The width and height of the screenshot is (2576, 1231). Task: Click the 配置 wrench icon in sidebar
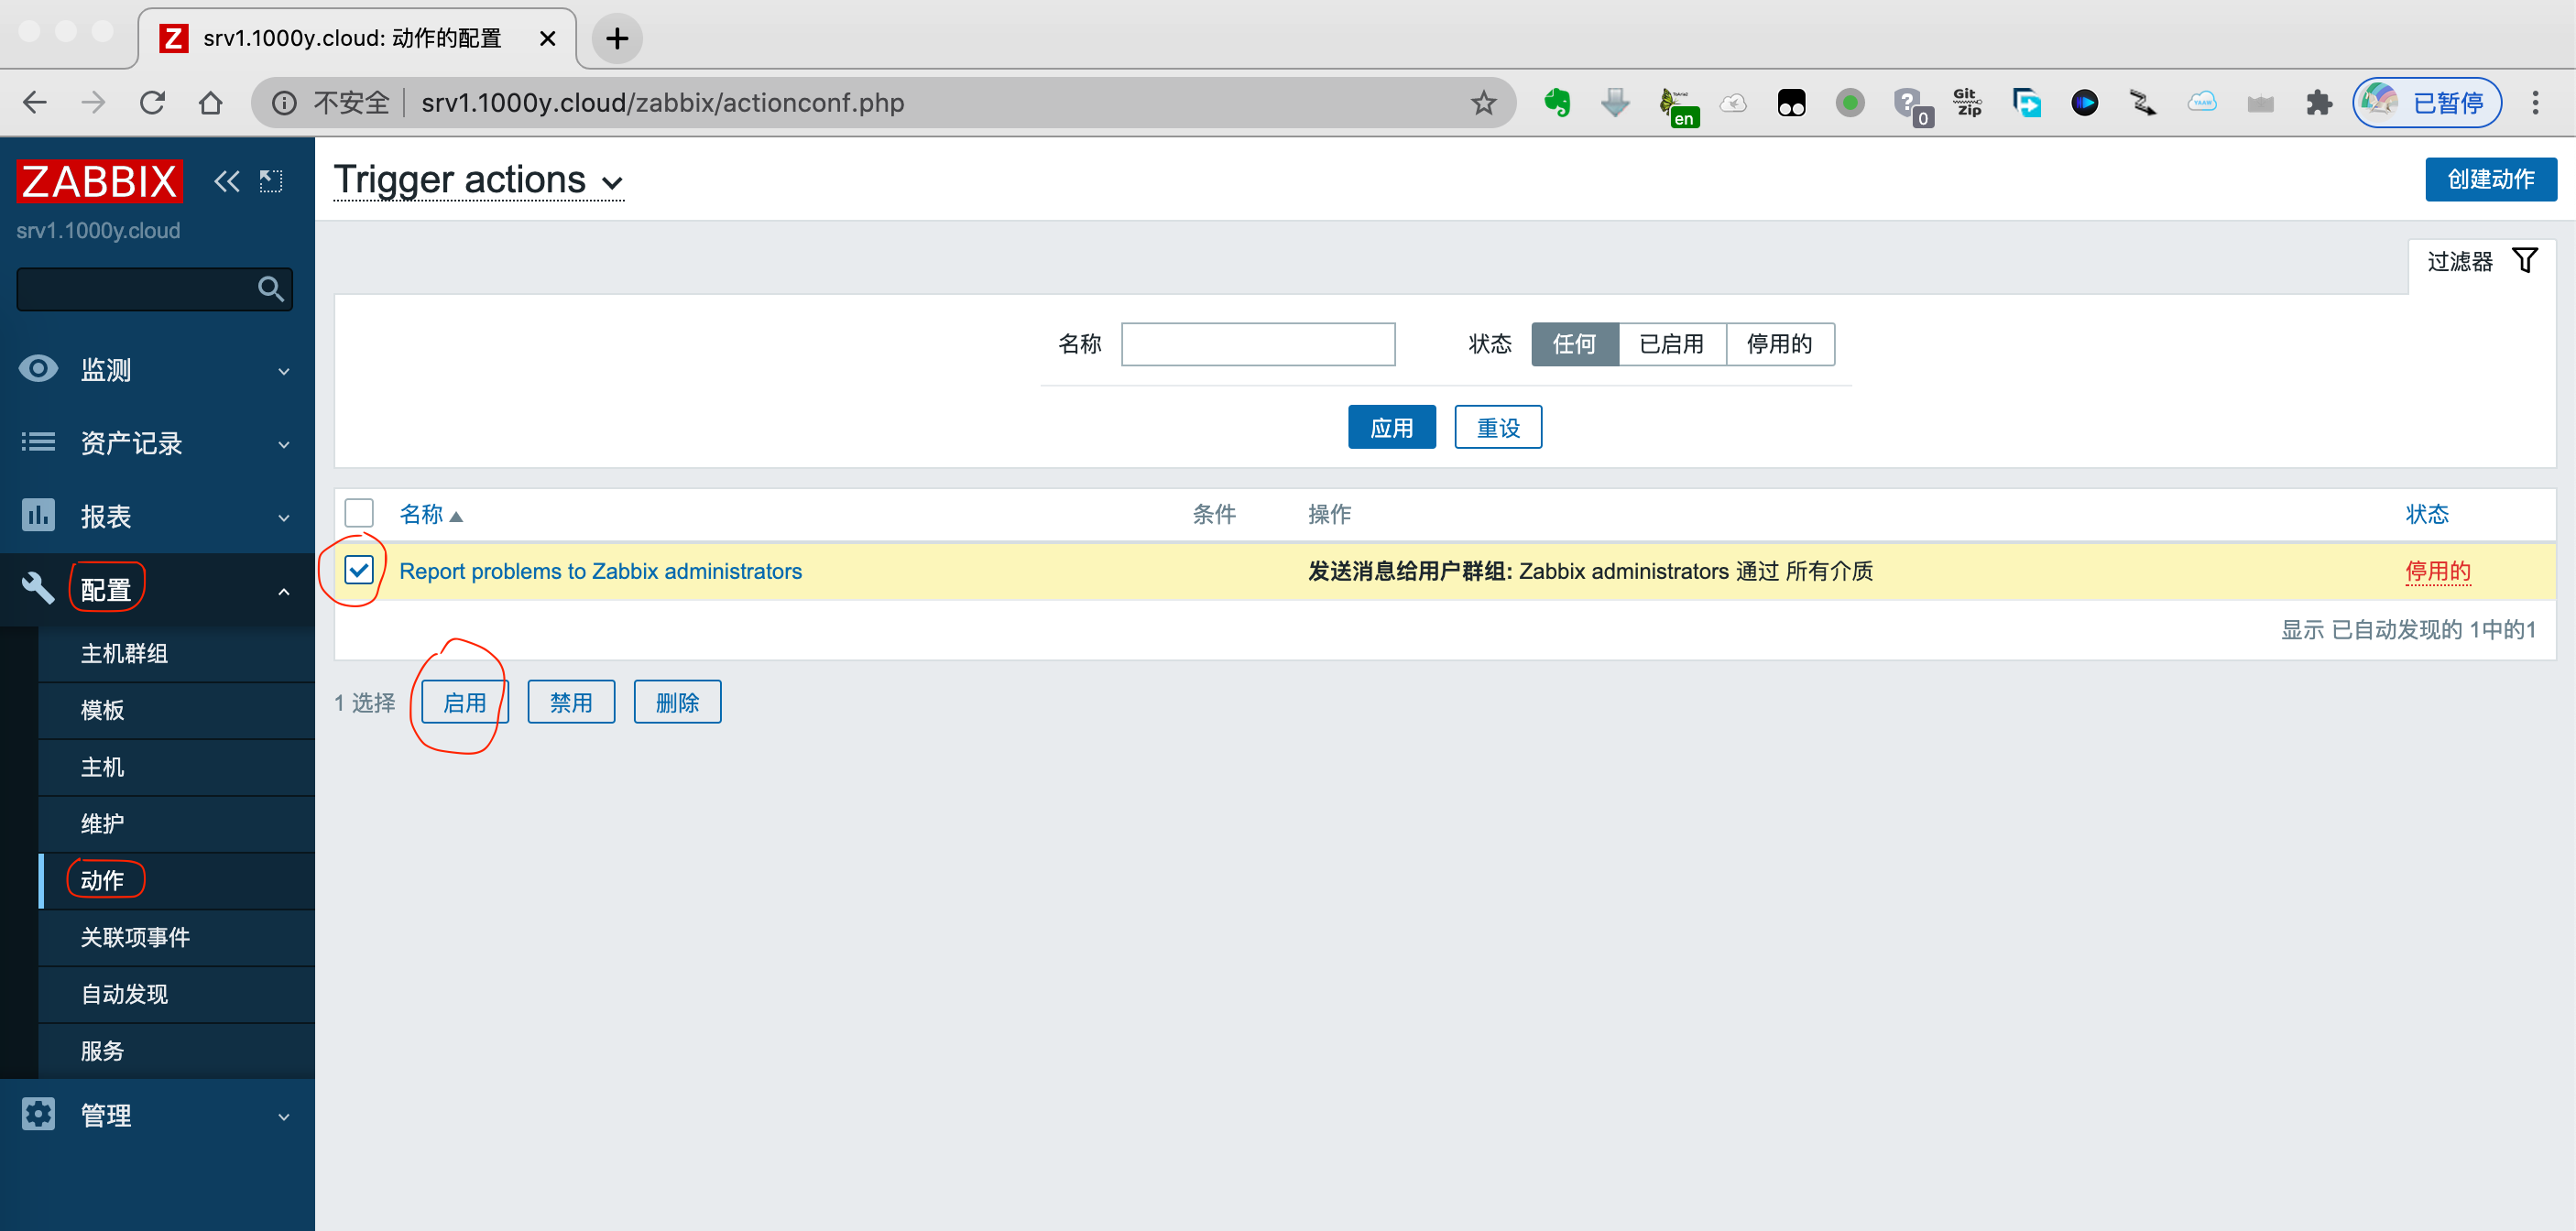(37, 589)
